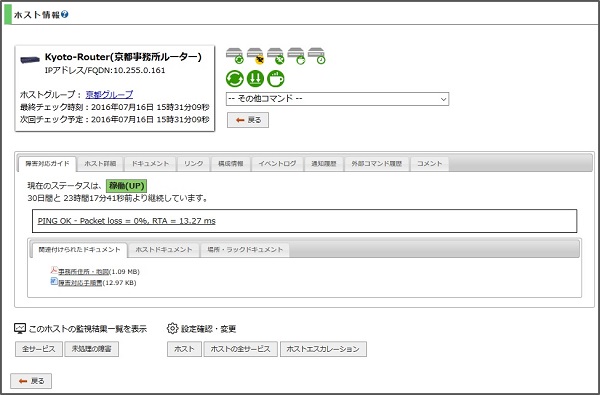Viewport: 600px width, 395px height.
Task: Click host icon with yellow badge
Action: tap(255, 55)
